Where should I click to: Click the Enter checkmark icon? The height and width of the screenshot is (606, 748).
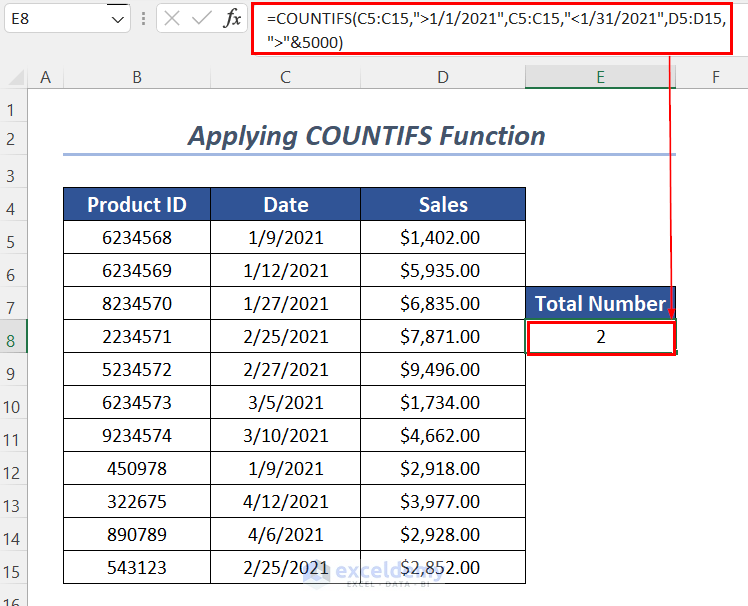pos(201,18)
